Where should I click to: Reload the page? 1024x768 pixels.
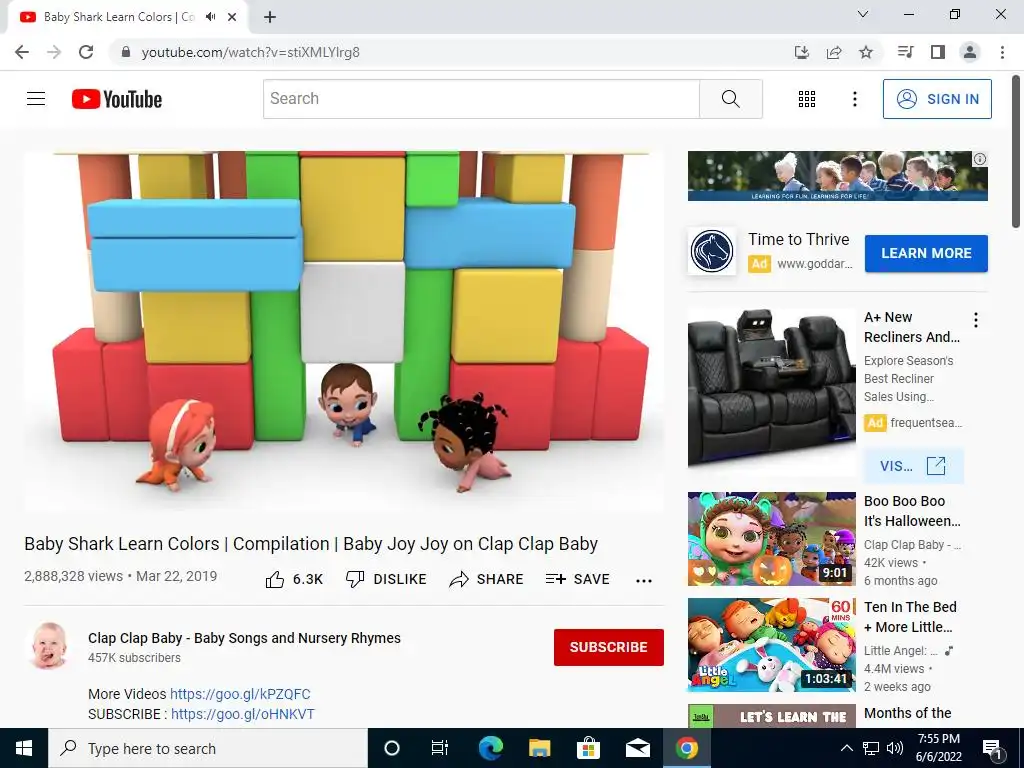coord(86,52)
